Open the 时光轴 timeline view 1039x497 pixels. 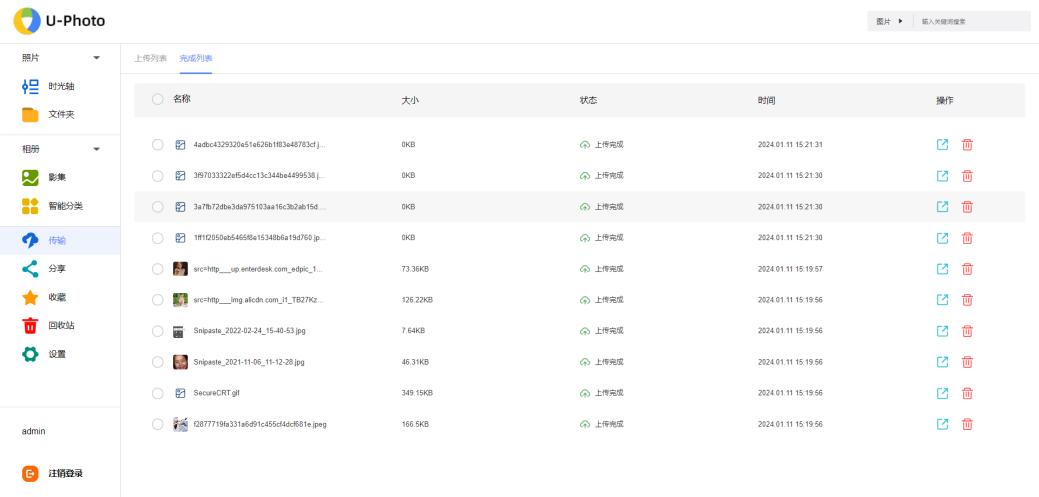click(x=61, y=86)
